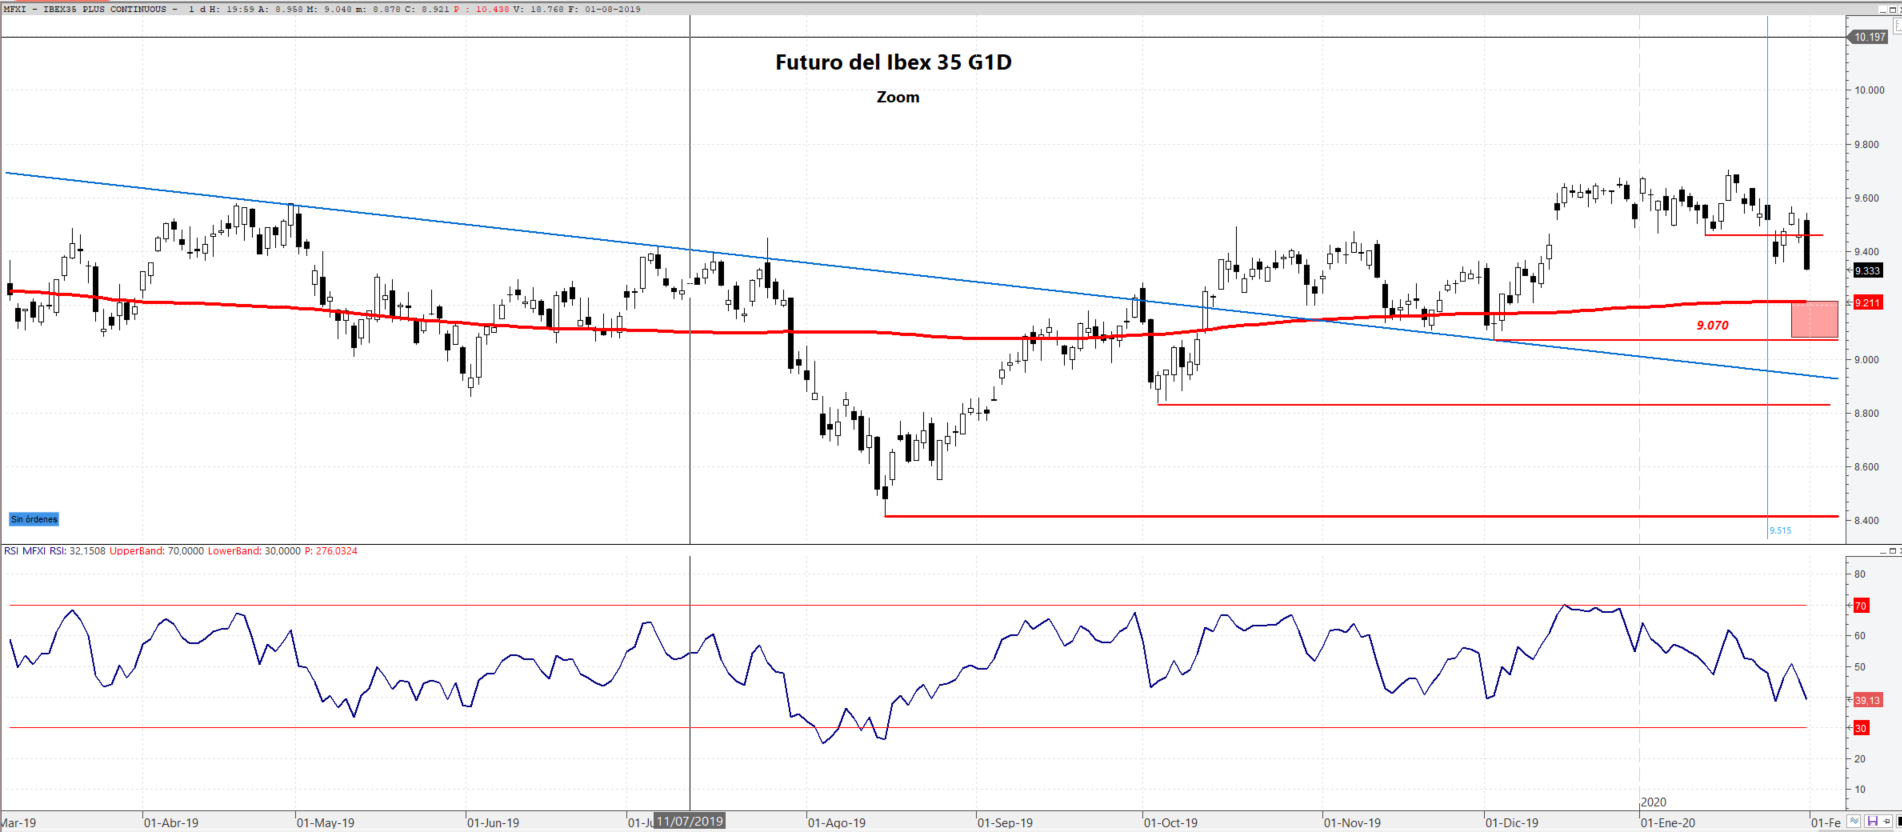1902x832 pixels.
Task: Select the red RSI lower band 30 tag
Action: (x=1861, y=728)
